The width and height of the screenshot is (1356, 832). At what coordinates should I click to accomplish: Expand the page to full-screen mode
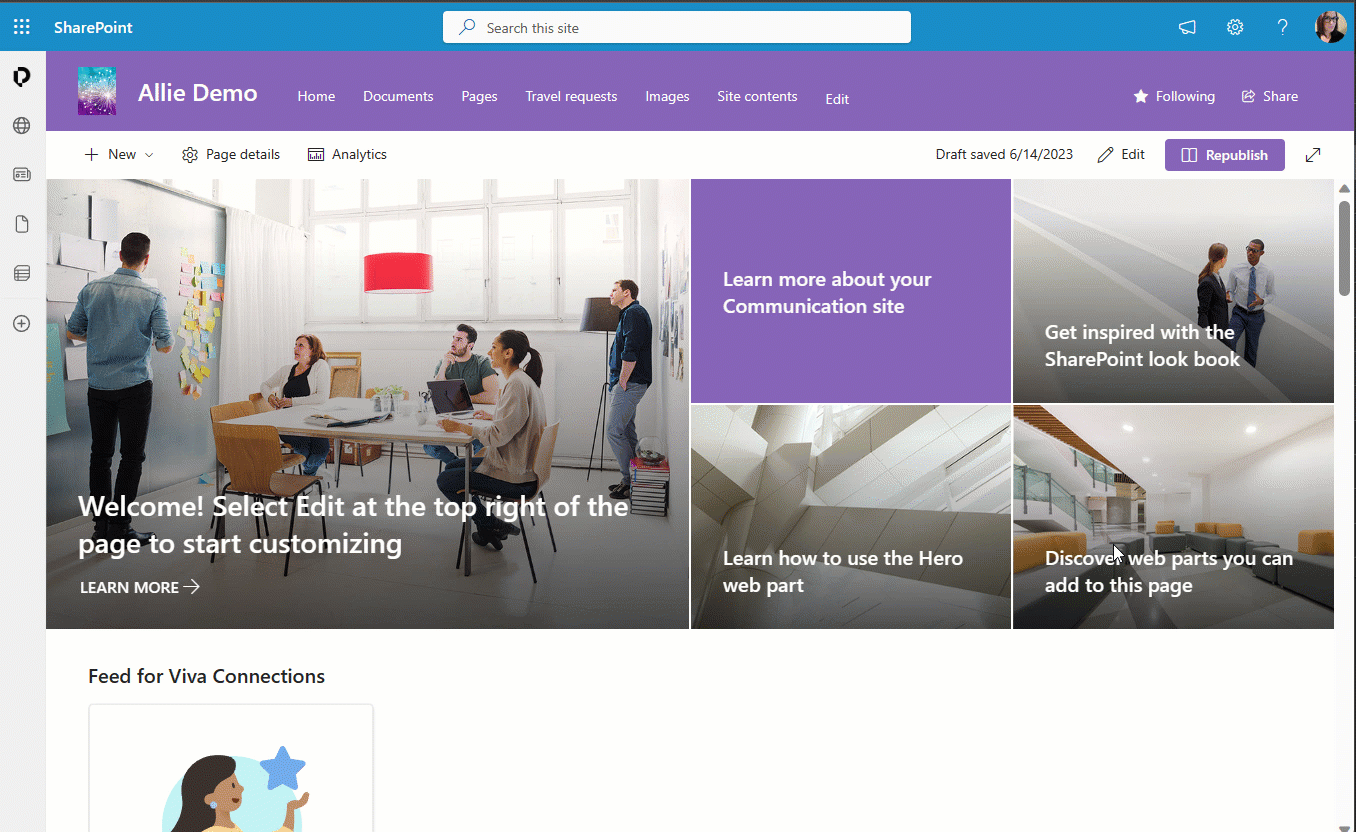click(x=1313, y=155)
